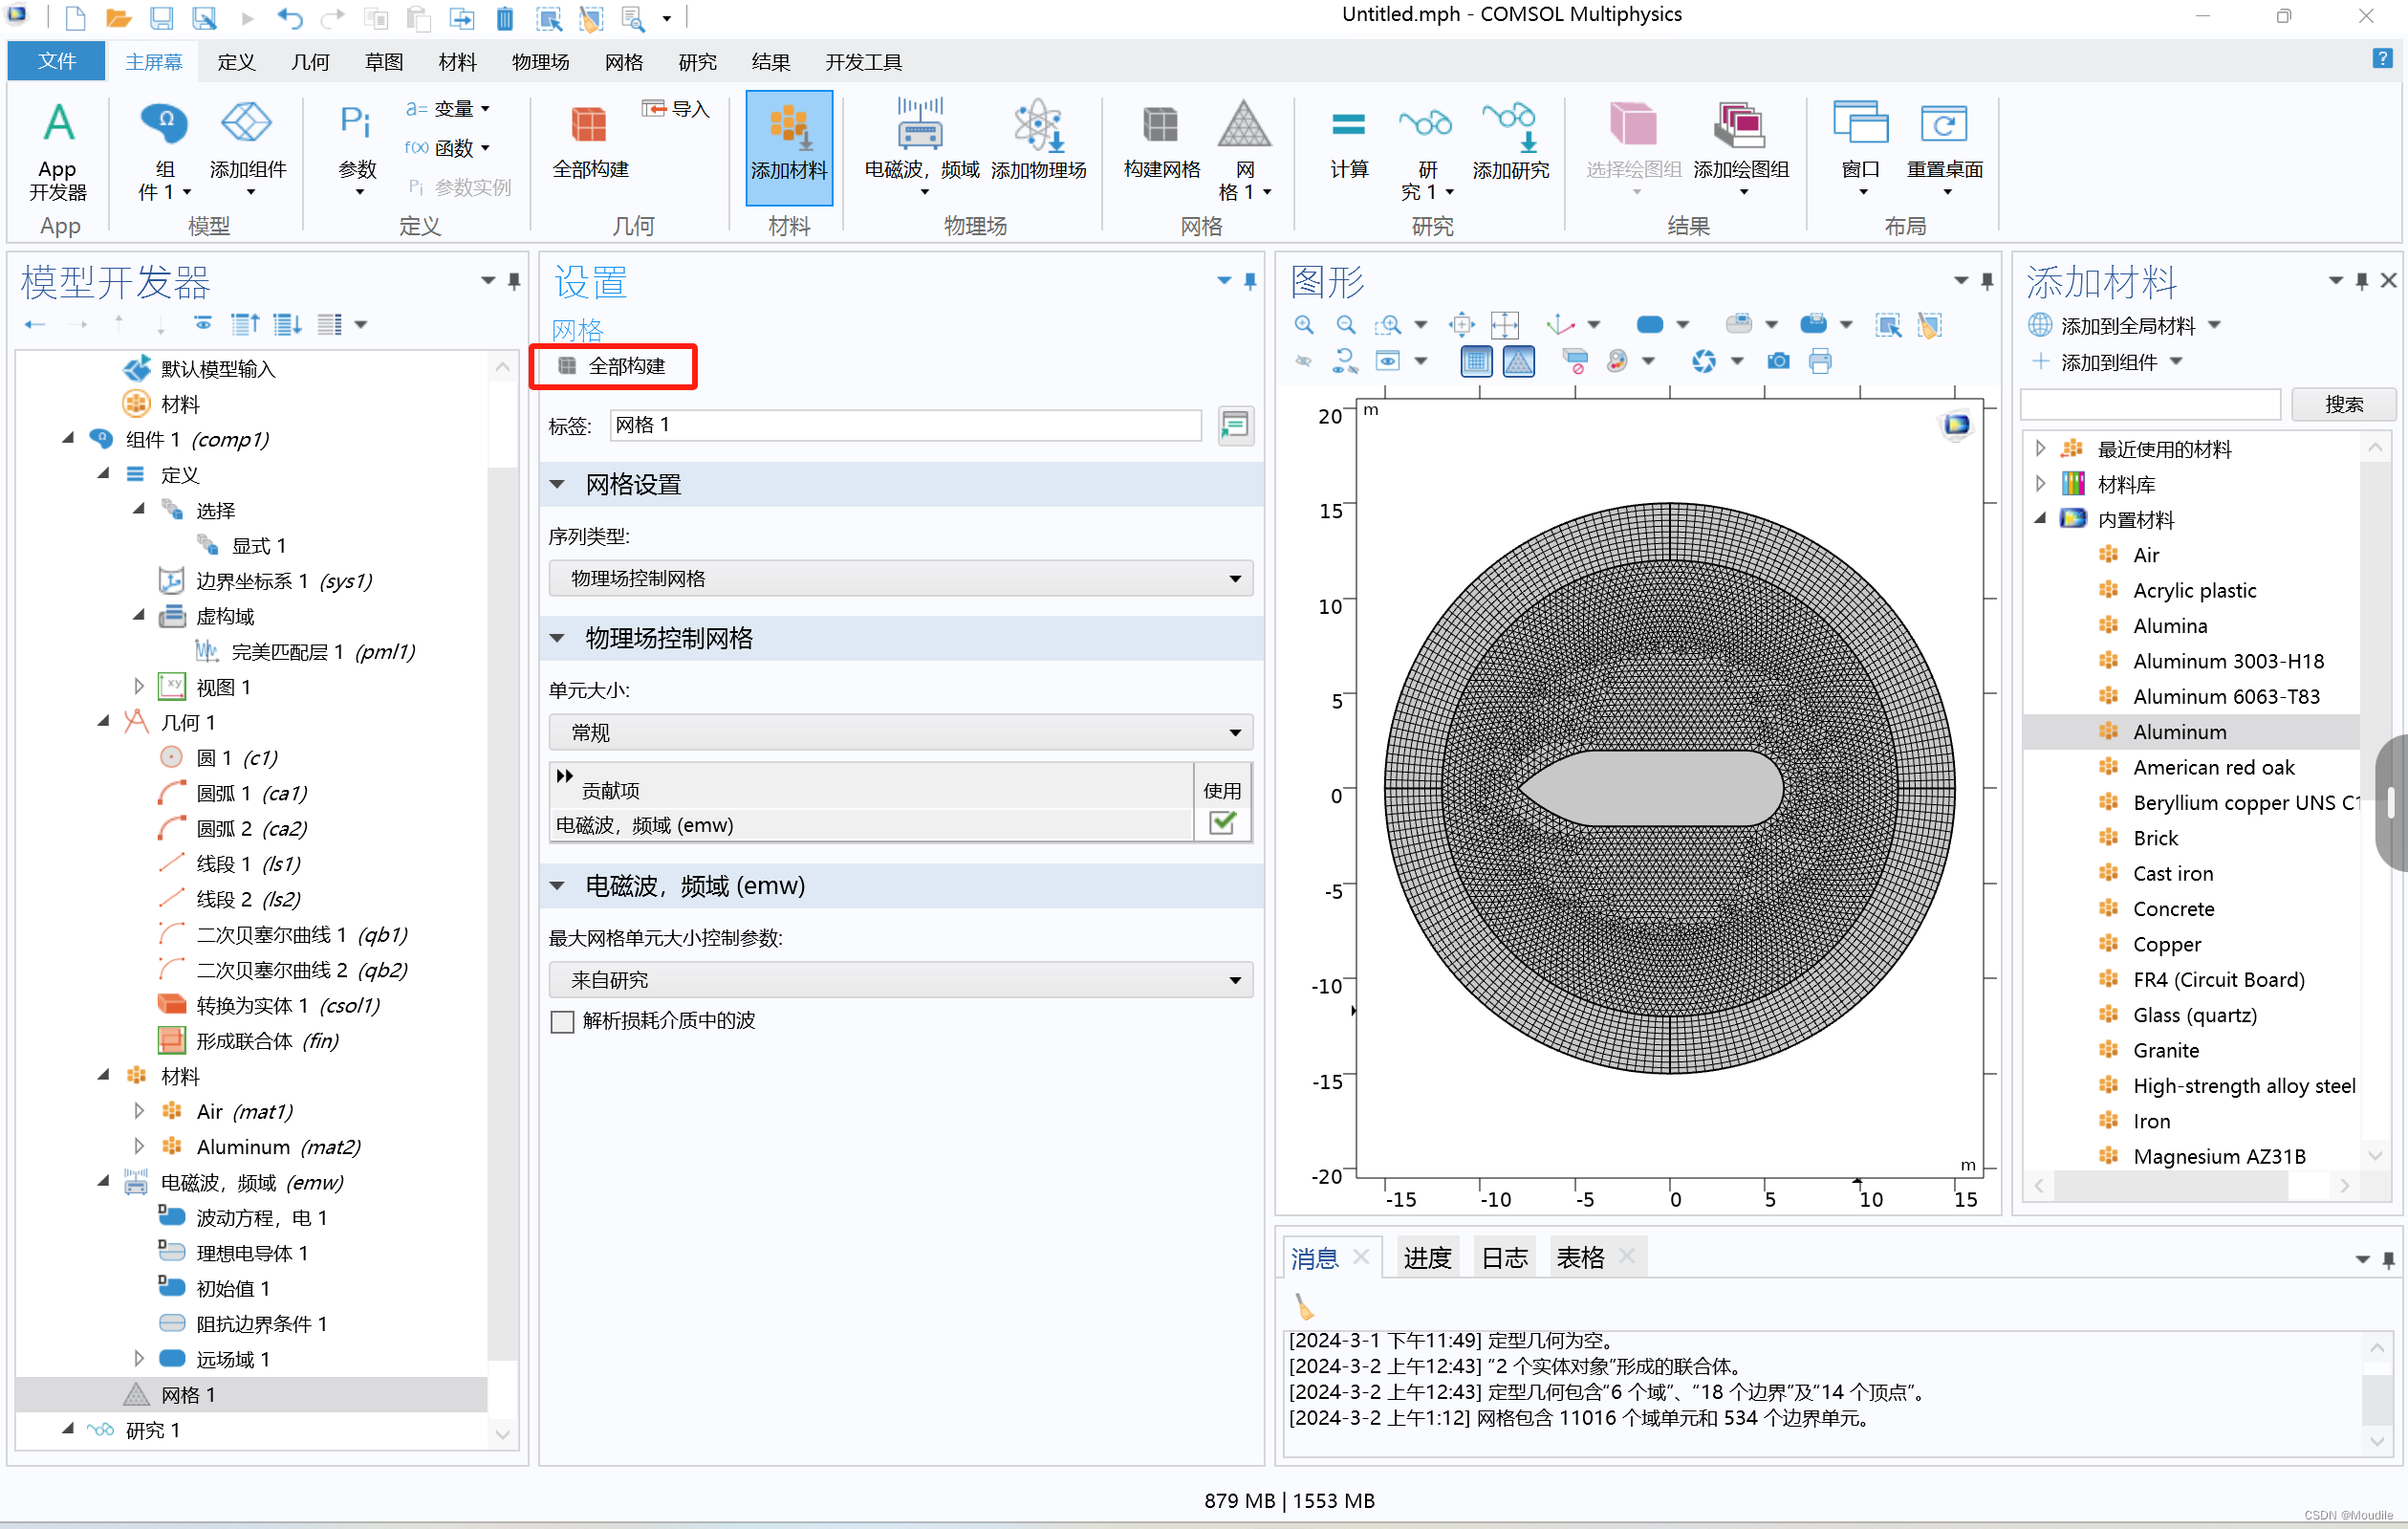2408x1529 pixels.
Task: Uncheck the 电磁波,频域 contribution checkbox
Action: point(1222,824)
